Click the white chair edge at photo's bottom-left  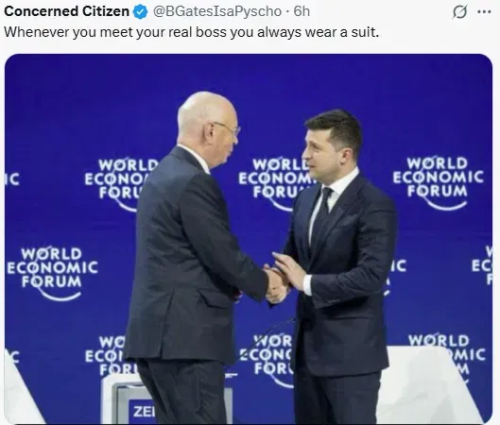coord(22,388)
